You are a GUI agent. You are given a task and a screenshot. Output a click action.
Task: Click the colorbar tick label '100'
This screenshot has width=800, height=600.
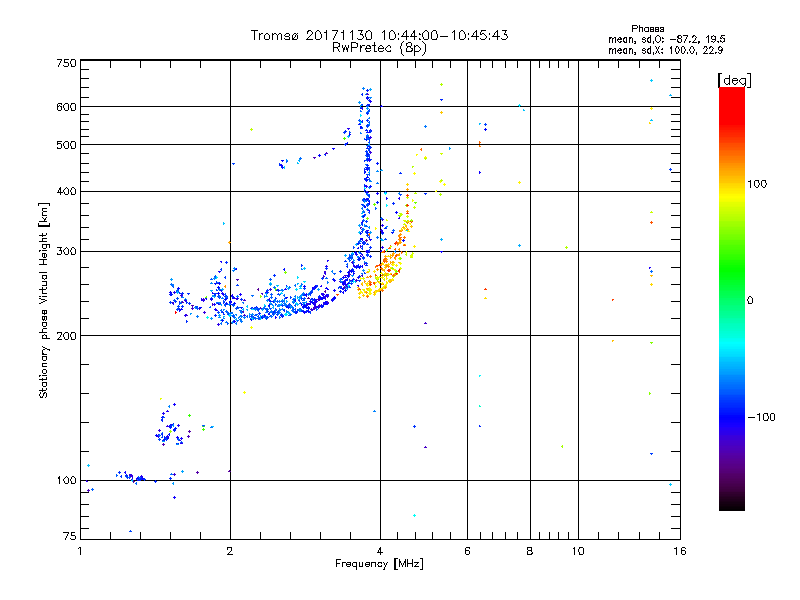pos(757,184)
